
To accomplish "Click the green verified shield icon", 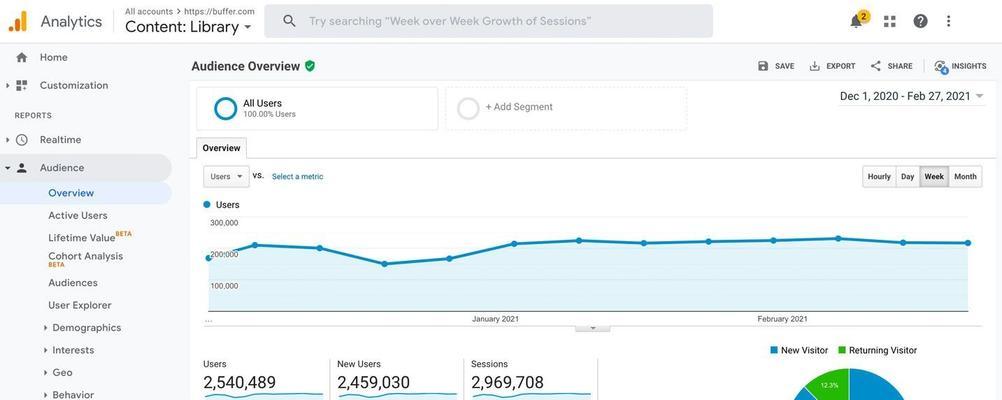I will [310, 66].
